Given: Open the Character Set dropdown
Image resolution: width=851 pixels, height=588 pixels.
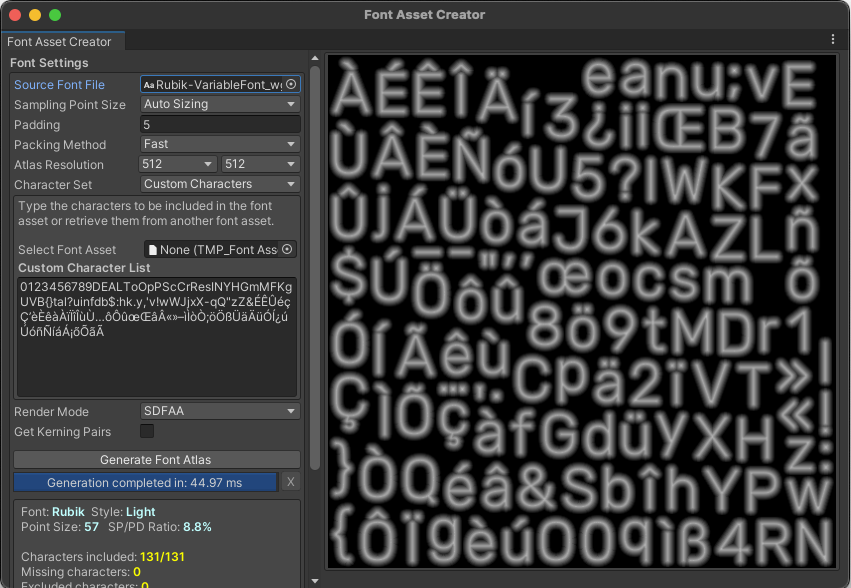Looking at the screenshot, I should [220, 184].
